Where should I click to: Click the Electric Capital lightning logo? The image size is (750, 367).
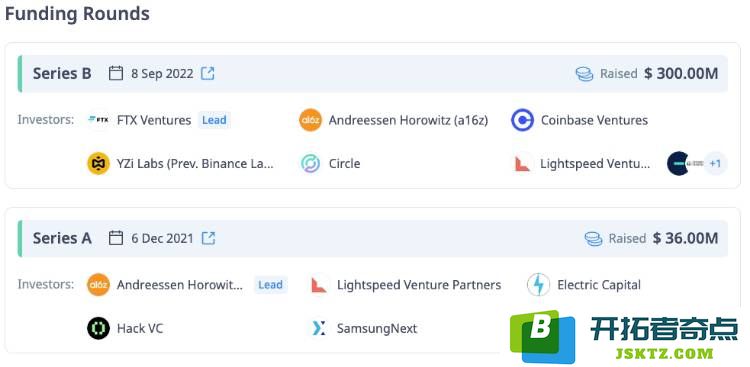coord(539,285)
